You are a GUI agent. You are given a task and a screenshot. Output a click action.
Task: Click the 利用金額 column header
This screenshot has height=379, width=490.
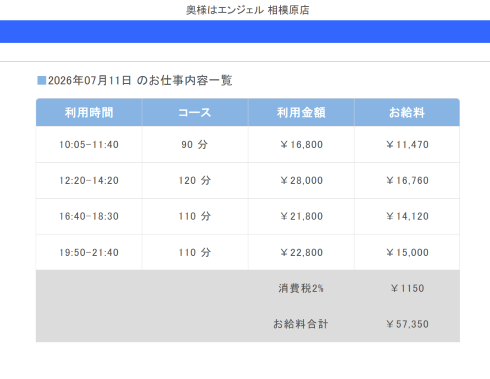click(x=301, y=112)
